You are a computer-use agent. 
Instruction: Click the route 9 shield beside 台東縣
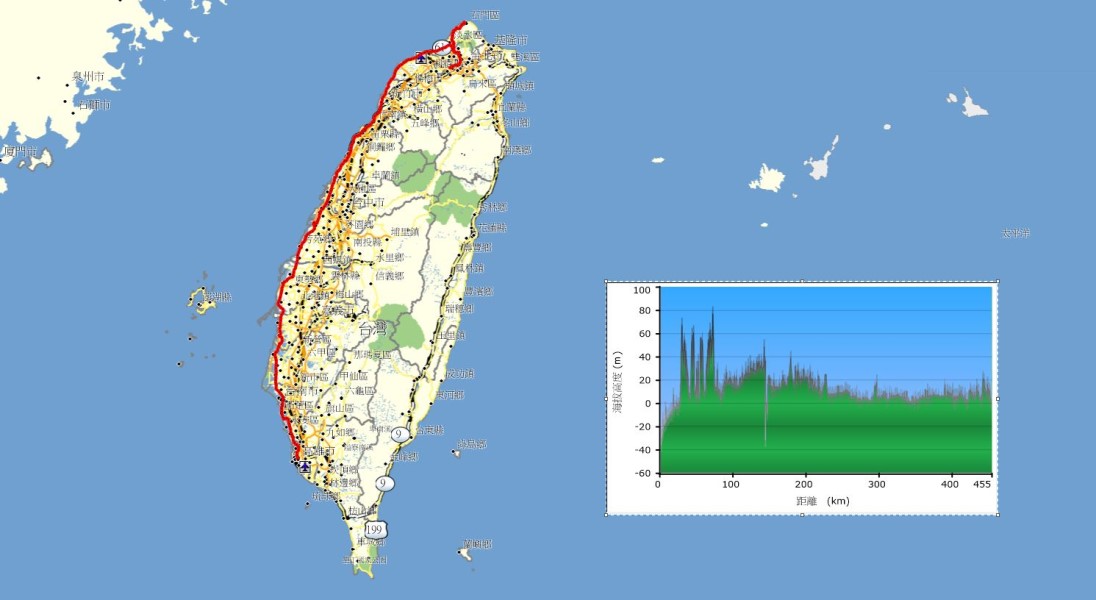click(x=399, y=434)
